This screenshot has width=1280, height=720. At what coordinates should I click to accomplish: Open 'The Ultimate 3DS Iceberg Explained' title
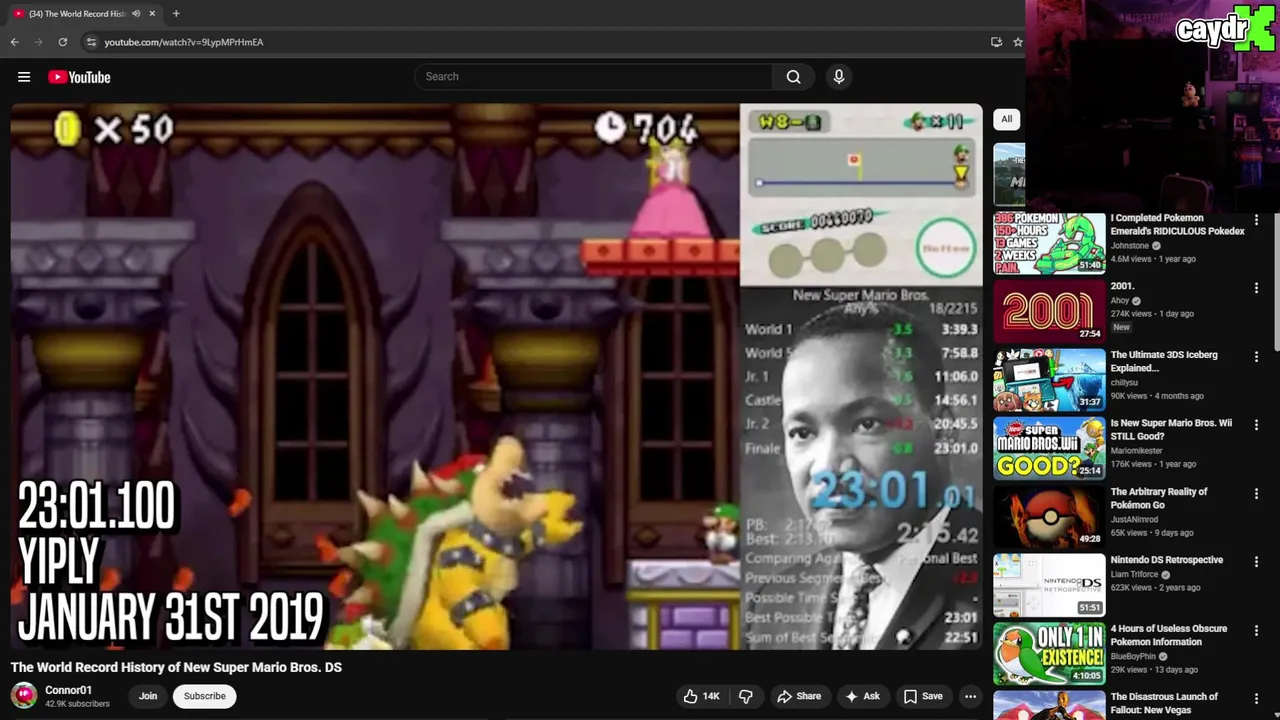[1164, 362]
